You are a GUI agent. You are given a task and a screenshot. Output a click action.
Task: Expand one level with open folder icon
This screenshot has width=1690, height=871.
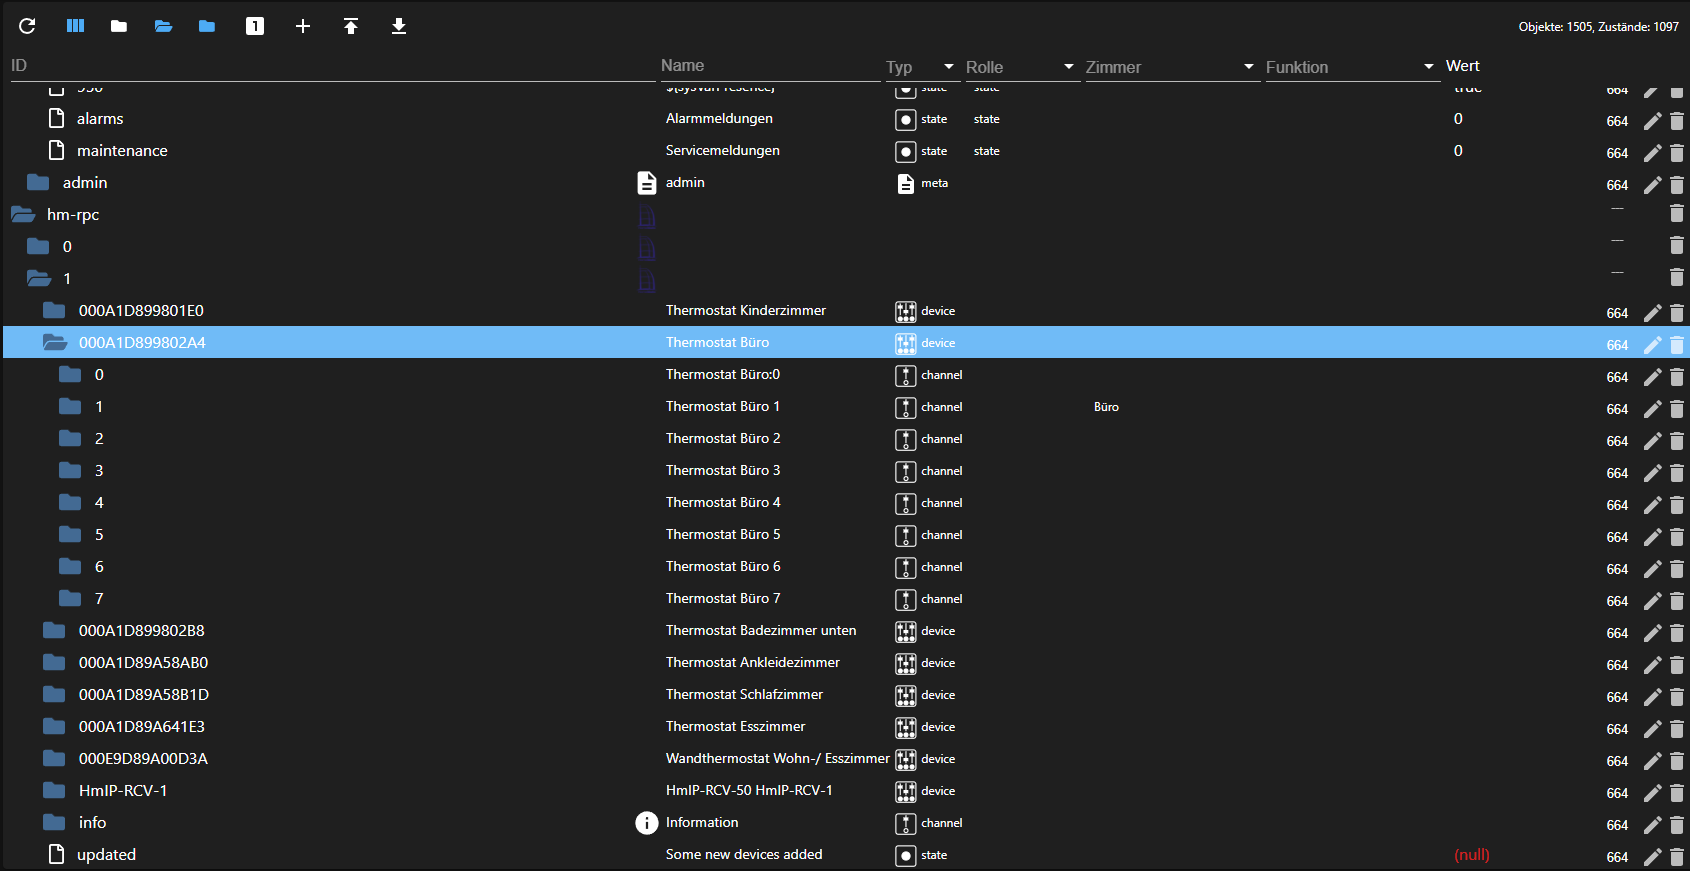pyautogui.click(x=163, y=26)
